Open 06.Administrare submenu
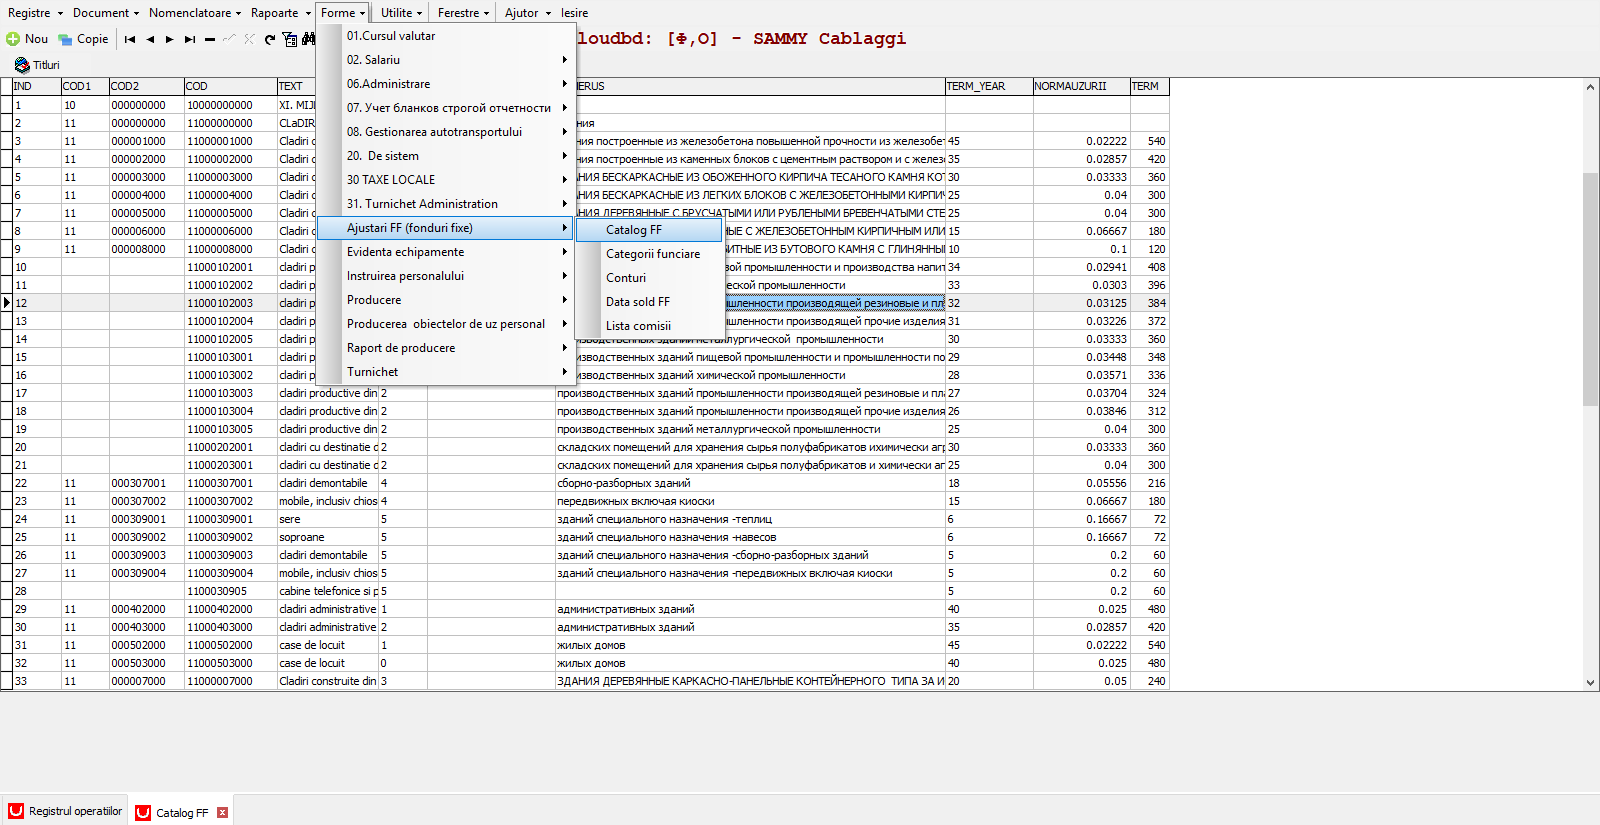The image size is (1600, 825). (x=445, y=84)
